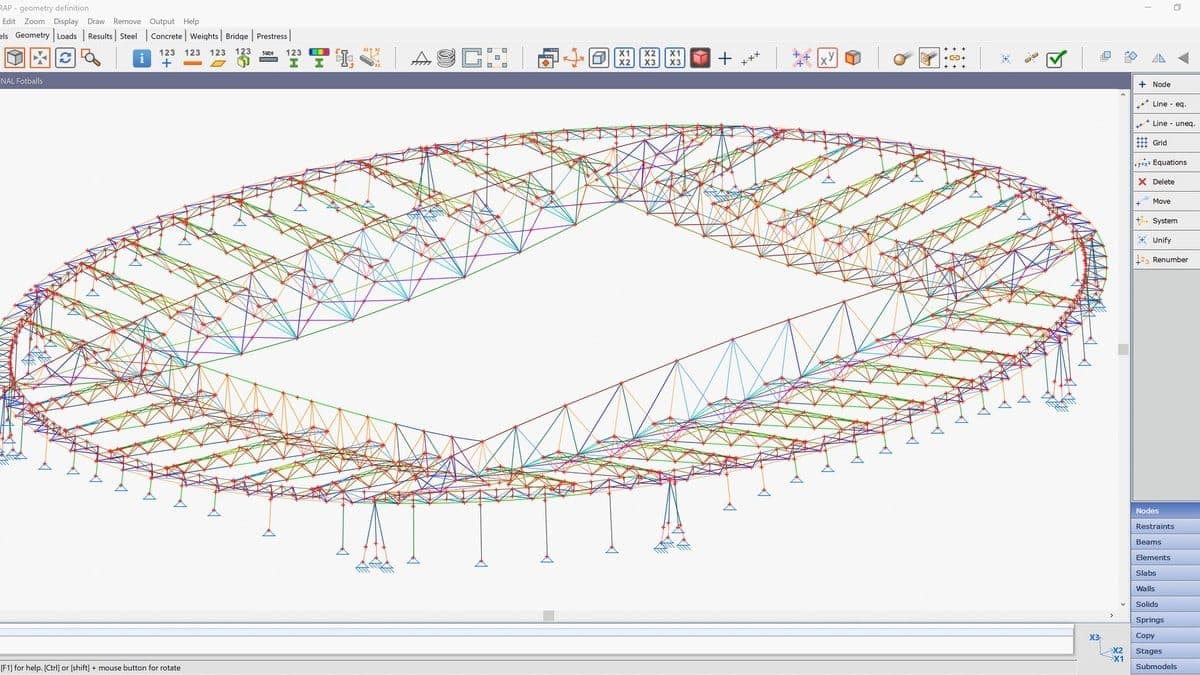
Task: Click the mirror triangles icon
Action: (1158, 58)
